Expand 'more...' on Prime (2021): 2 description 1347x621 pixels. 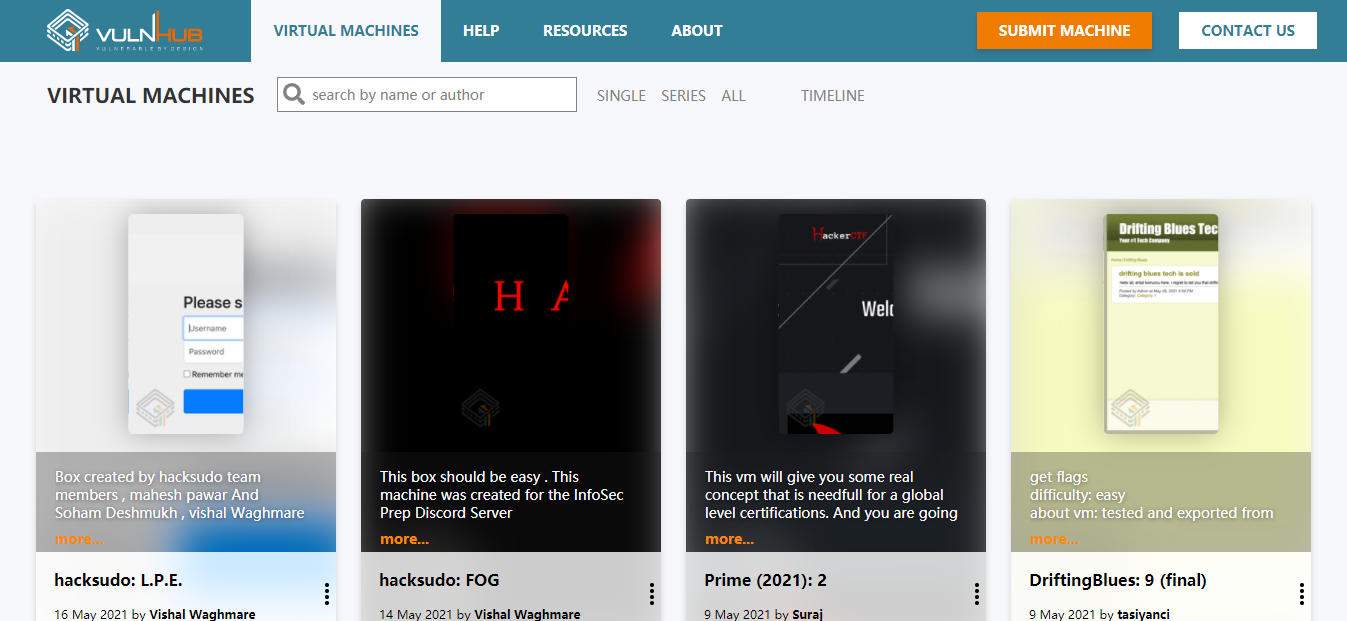pos(729,539)
